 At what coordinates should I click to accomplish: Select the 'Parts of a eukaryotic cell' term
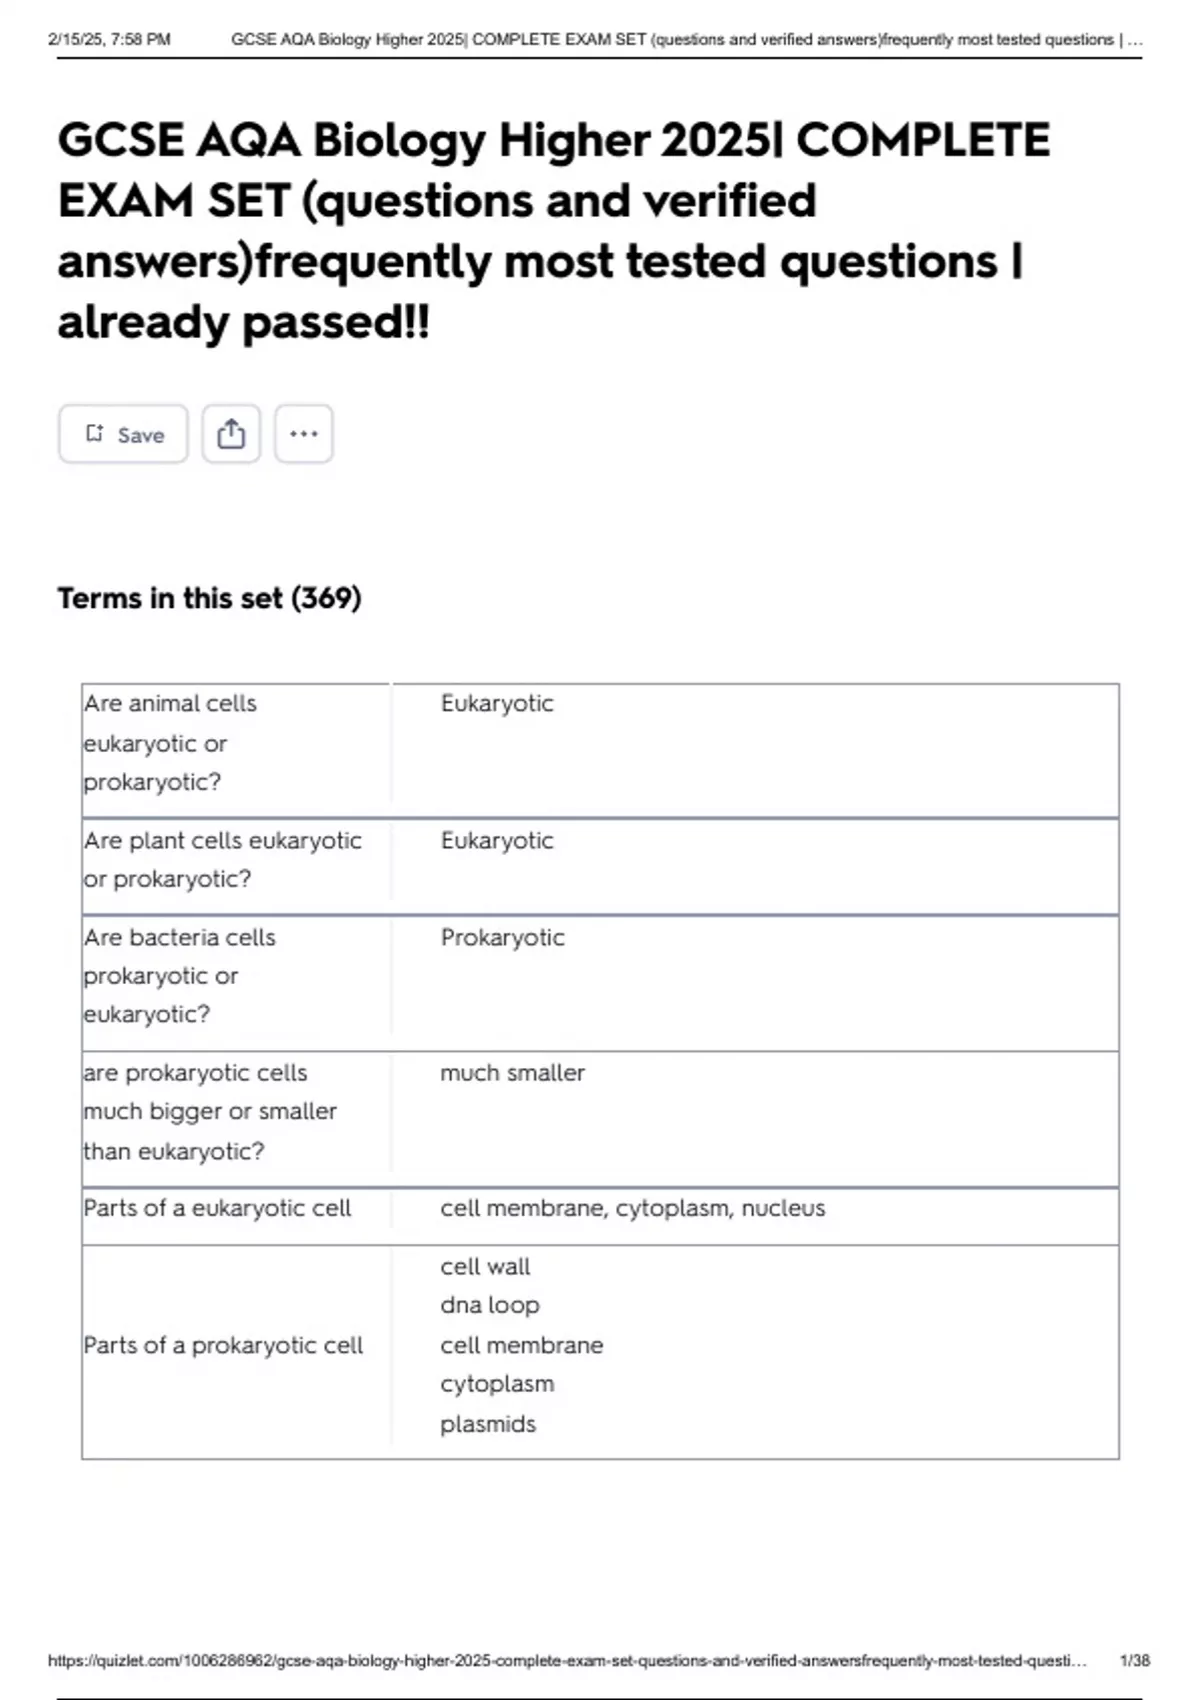coord(217,1208)
